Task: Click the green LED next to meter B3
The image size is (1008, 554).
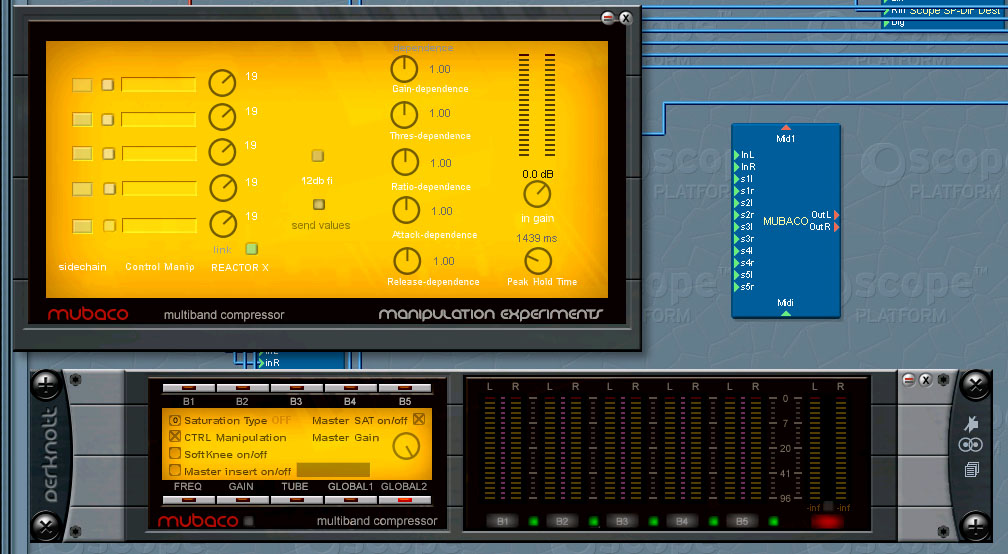Action: pos(654,521)
